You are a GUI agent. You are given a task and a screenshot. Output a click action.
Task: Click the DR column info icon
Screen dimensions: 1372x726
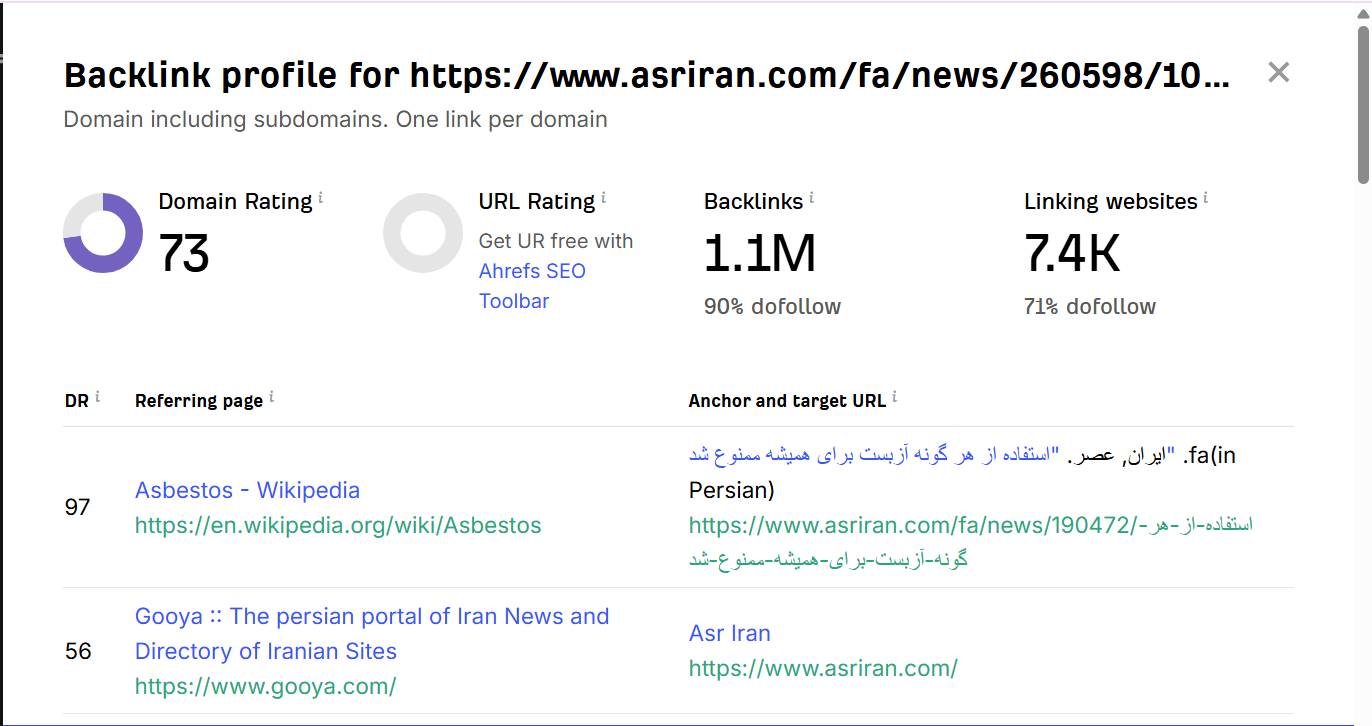[98, 398]
